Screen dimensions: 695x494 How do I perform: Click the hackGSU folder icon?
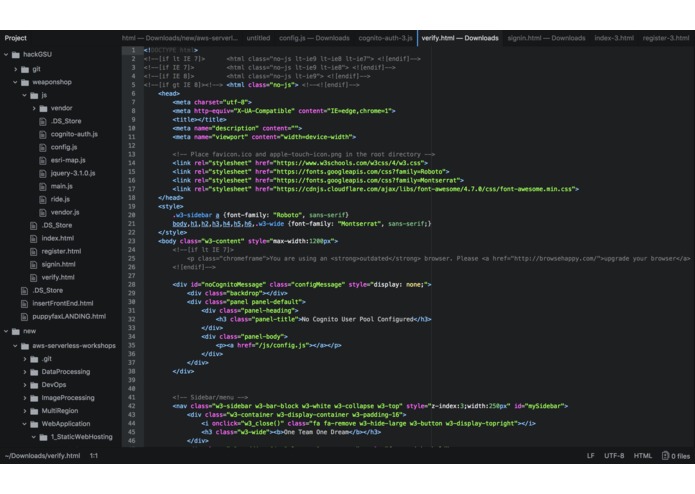click(16, 54)
